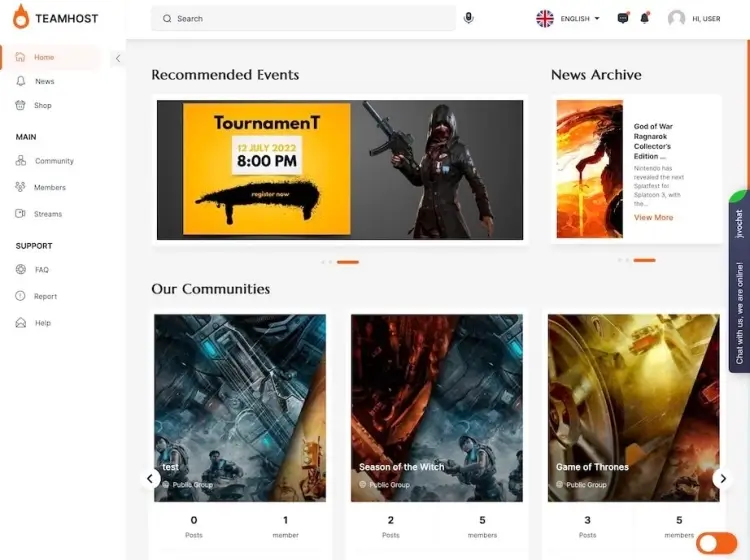Screen dimensions: 750x560
Task: Click the Tournament event banner
Action: tap(340, 170)
